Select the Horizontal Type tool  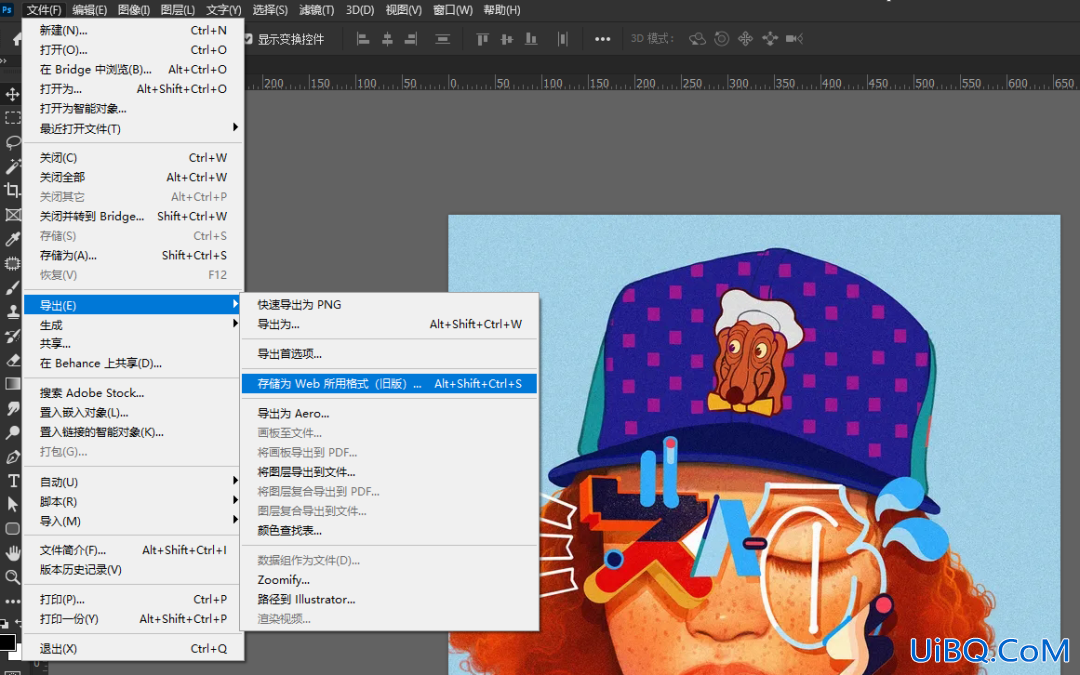(x=12, y=481)
